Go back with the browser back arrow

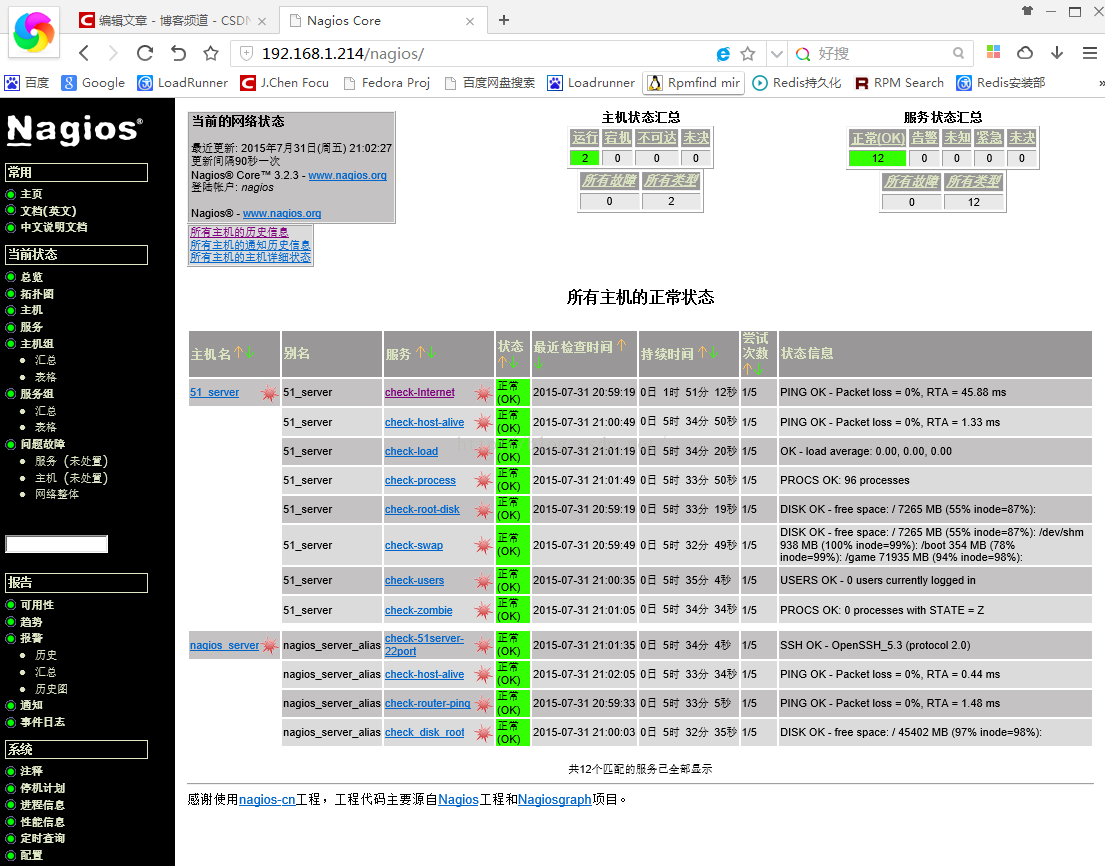[84, 53]
